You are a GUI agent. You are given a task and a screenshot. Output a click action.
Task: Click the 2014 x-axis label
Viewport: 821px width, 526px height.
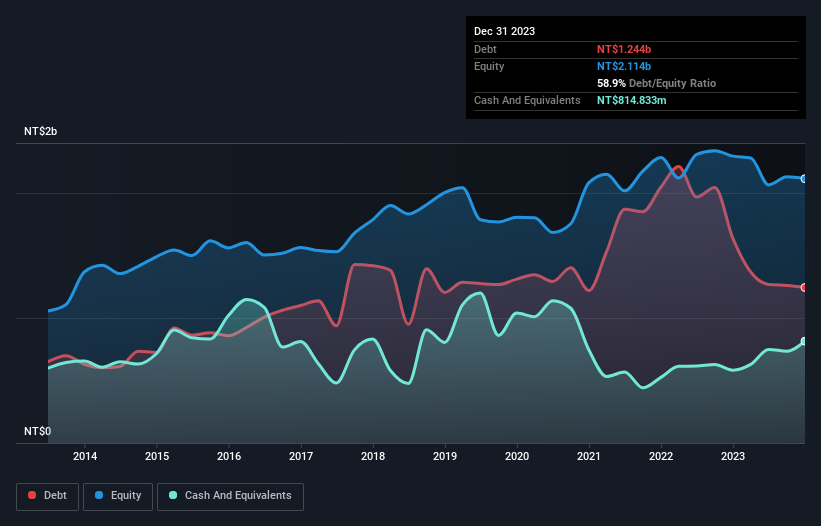pyautogui.click(x=85, y=456)
